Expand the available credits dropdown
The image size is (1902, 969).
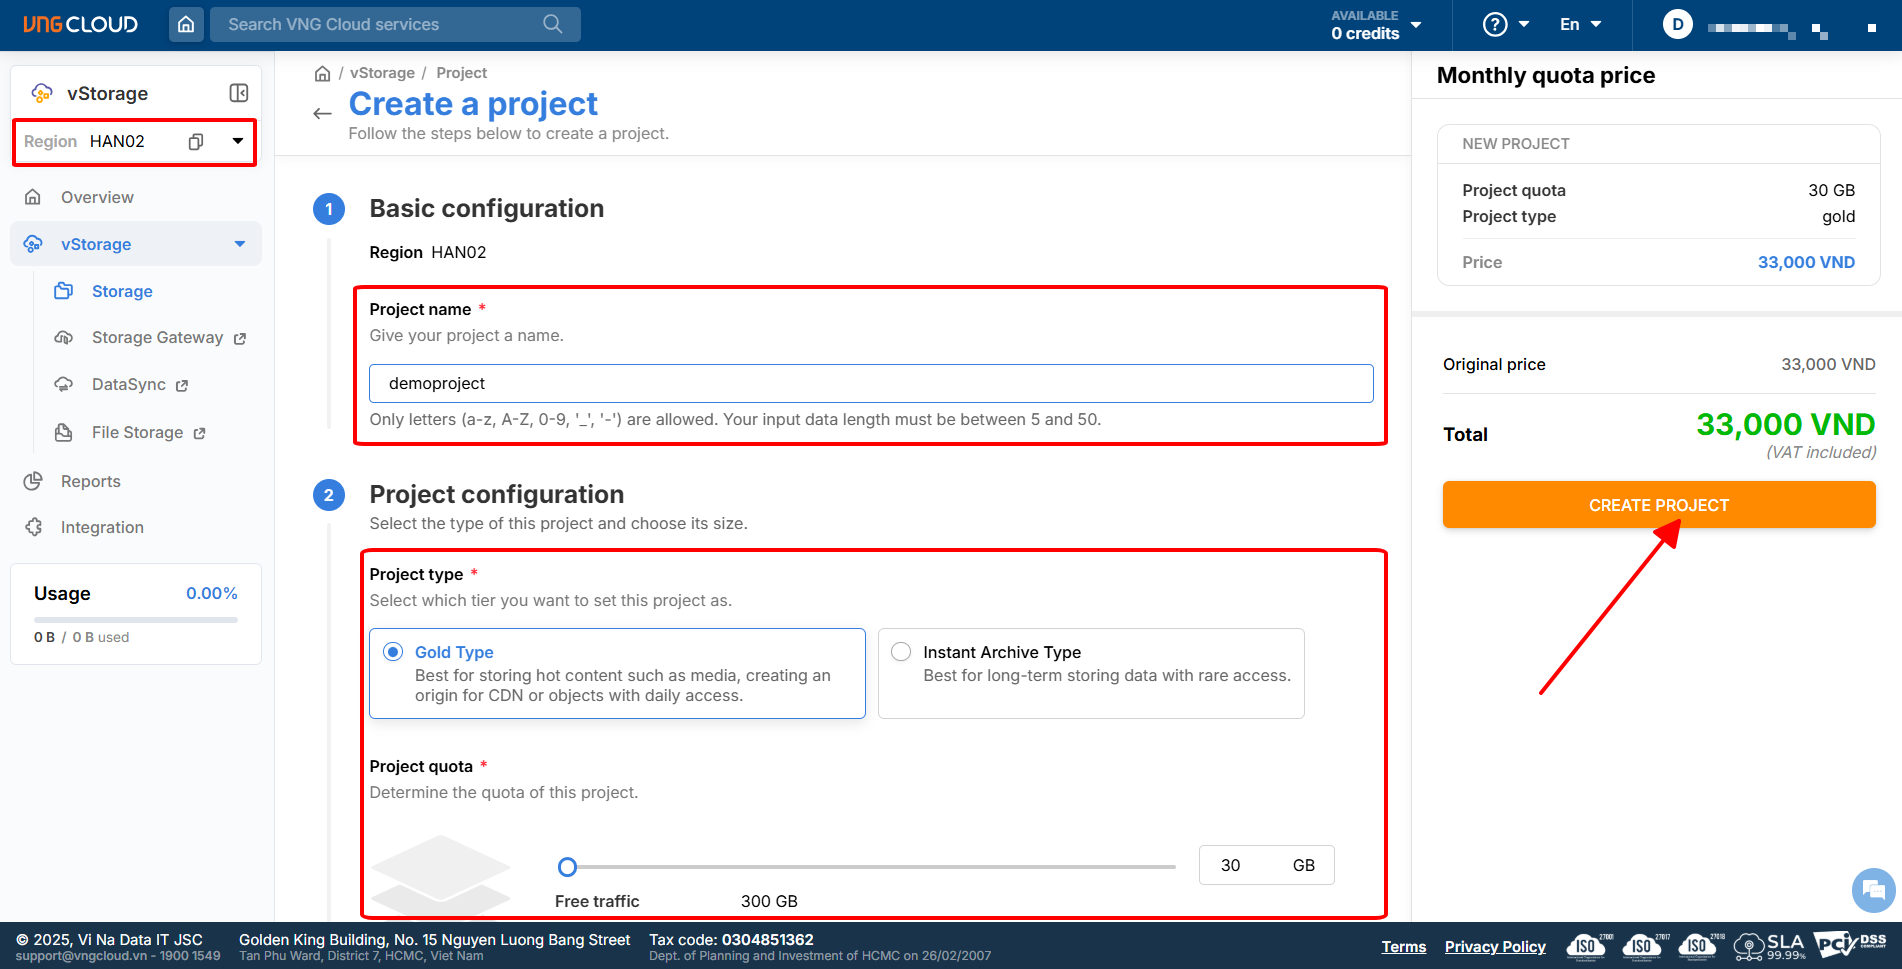[x=1416, y=24]
